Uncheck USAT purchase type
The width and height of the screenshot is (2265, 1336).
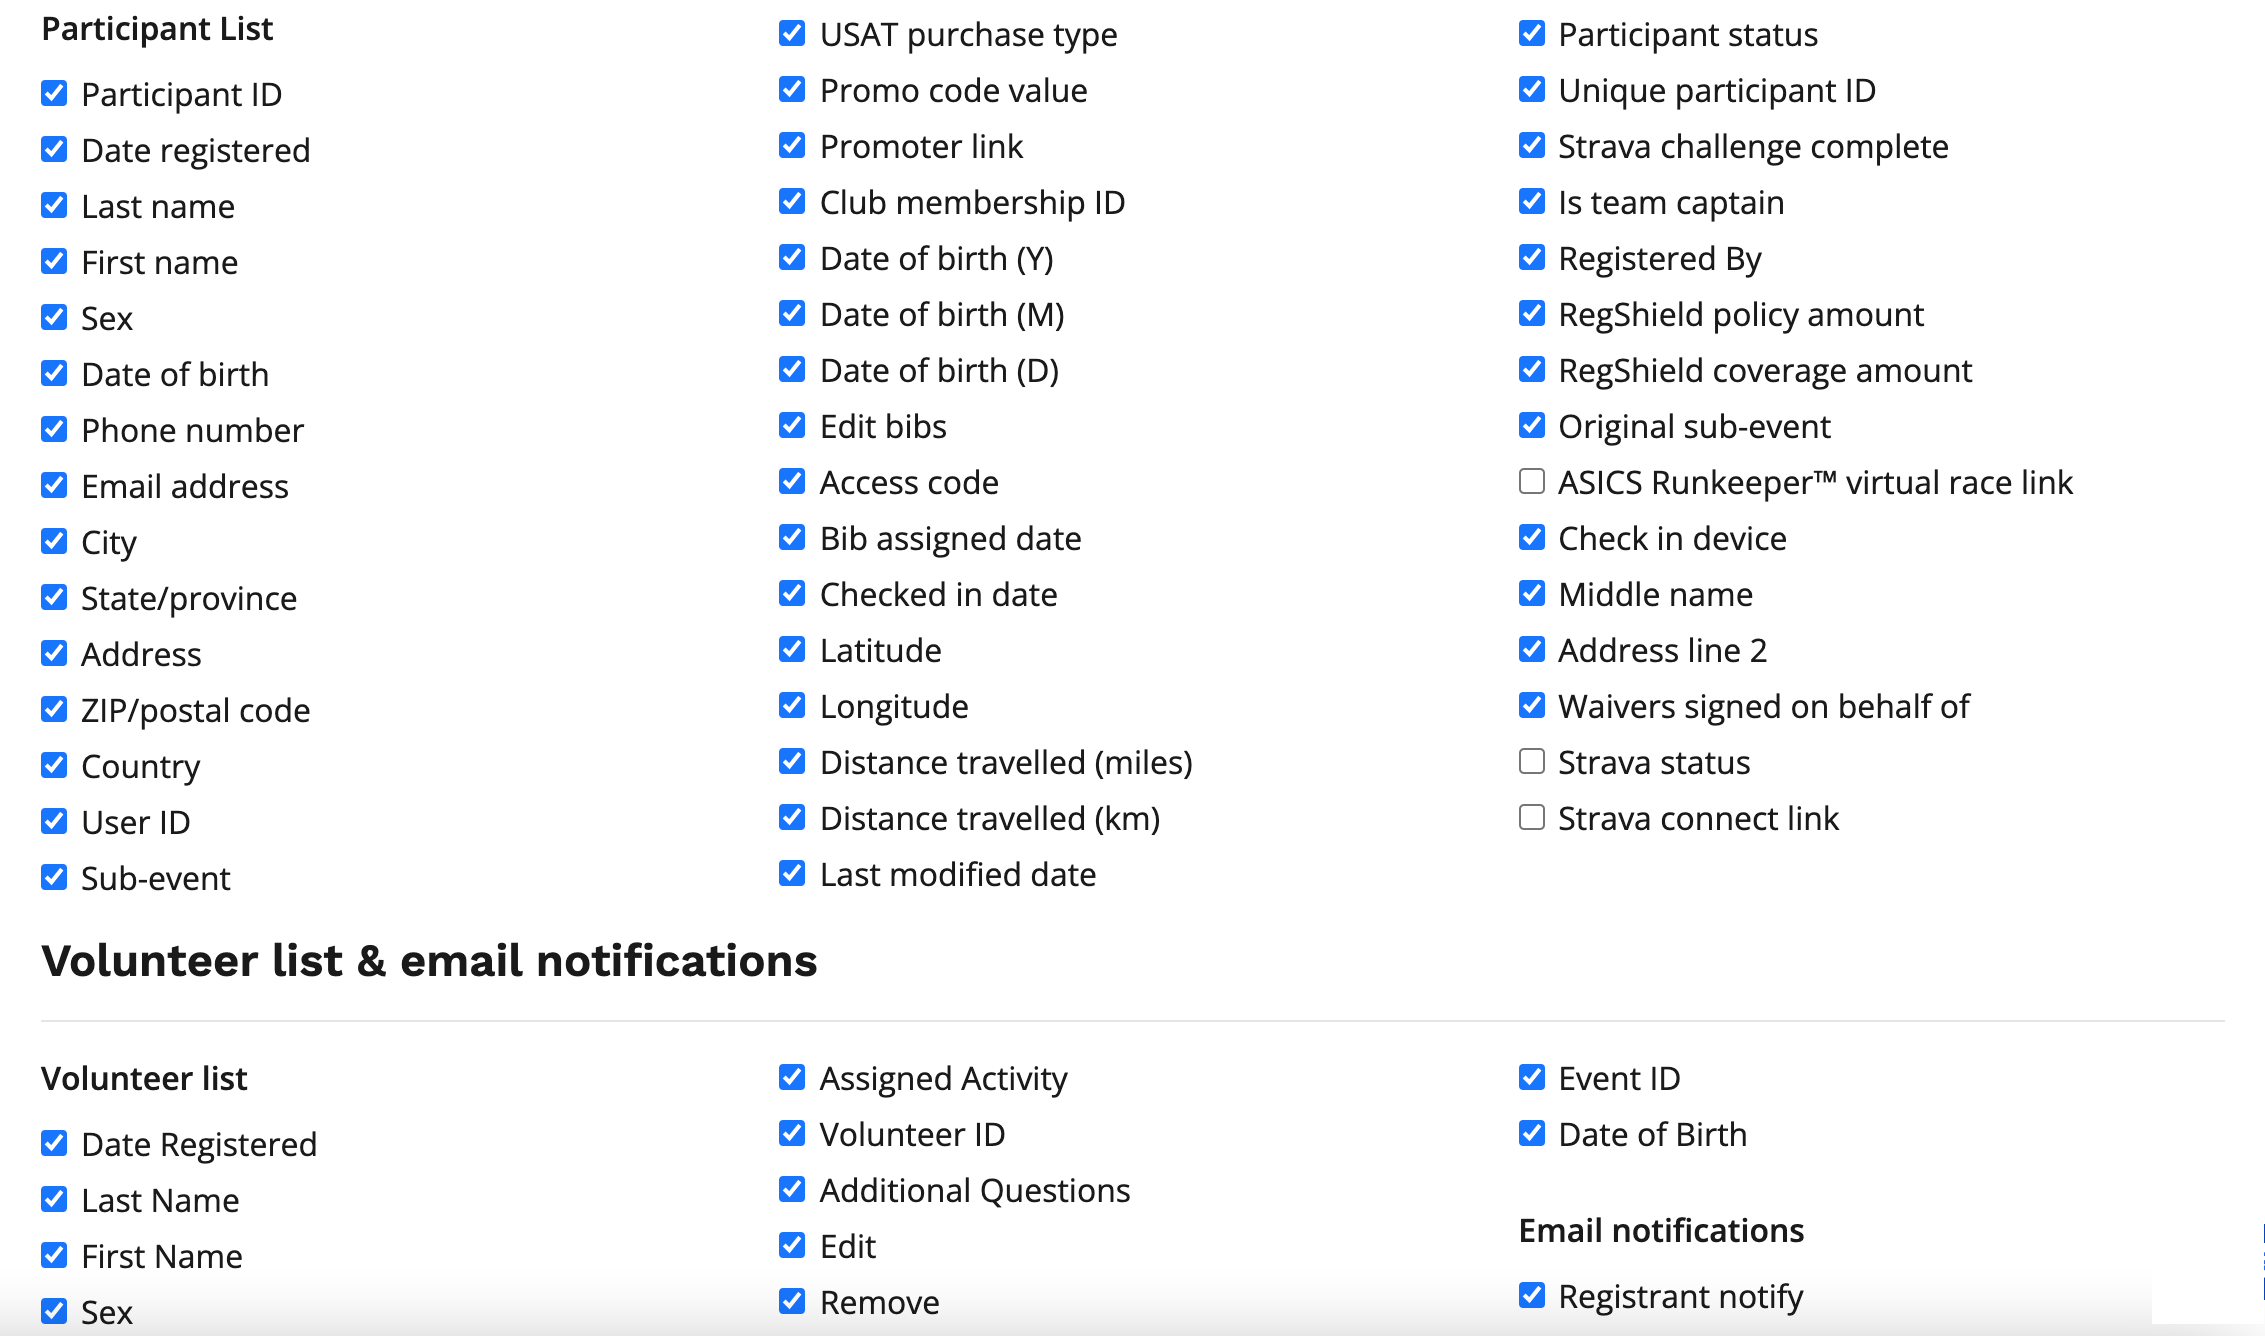click(x=792, y=34)
